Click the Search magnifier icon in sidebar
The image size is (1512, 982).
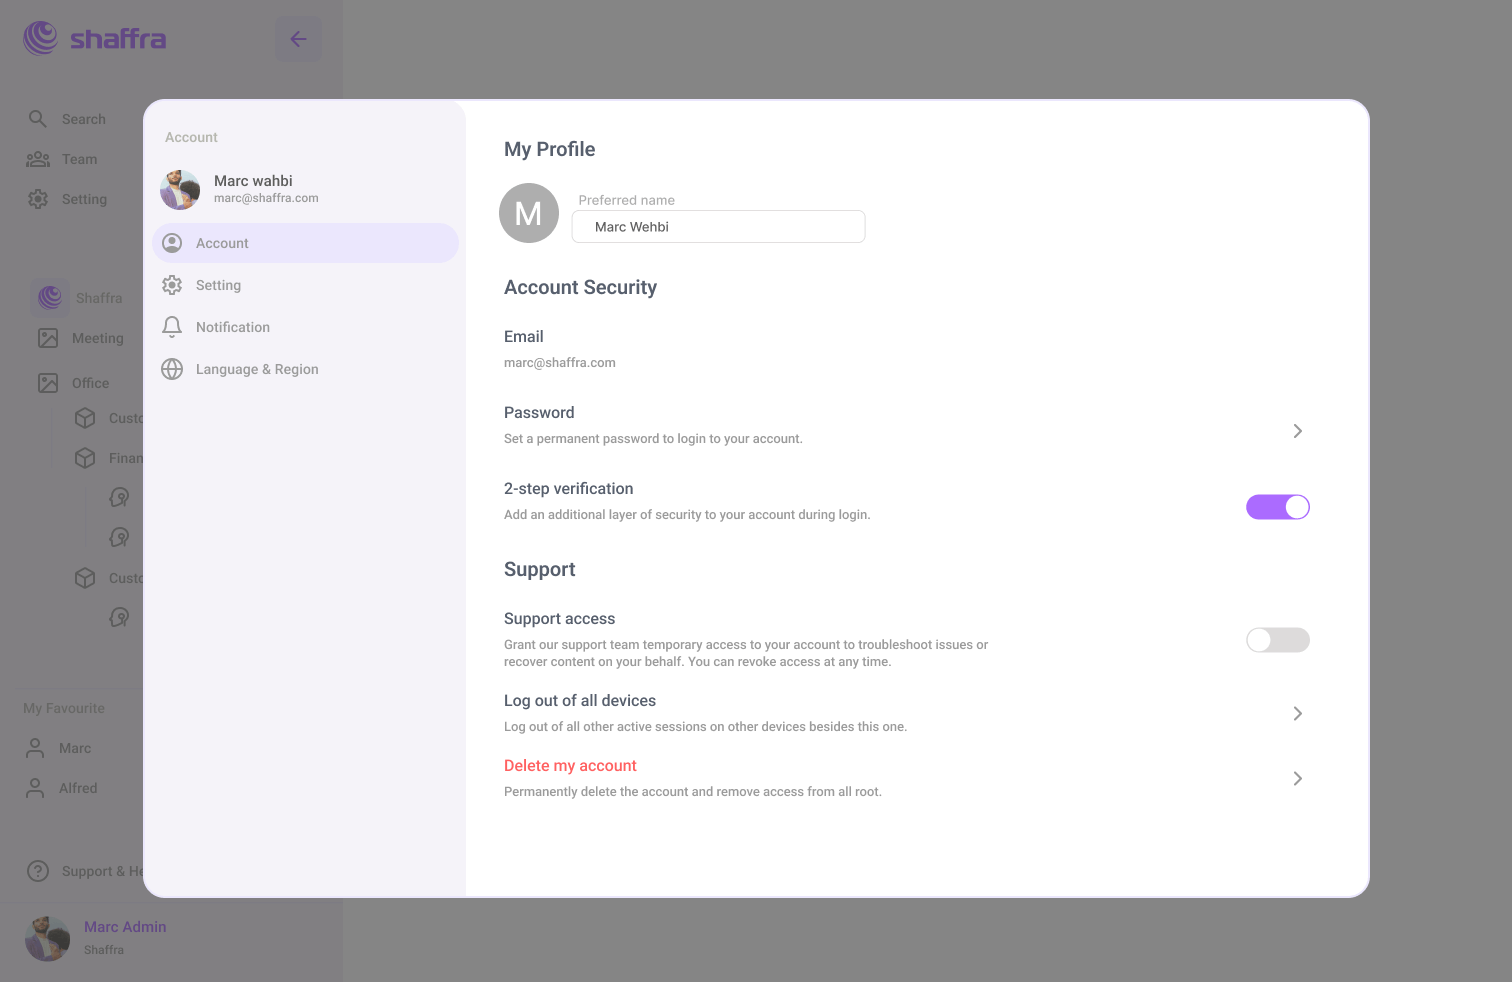[38, 119]
